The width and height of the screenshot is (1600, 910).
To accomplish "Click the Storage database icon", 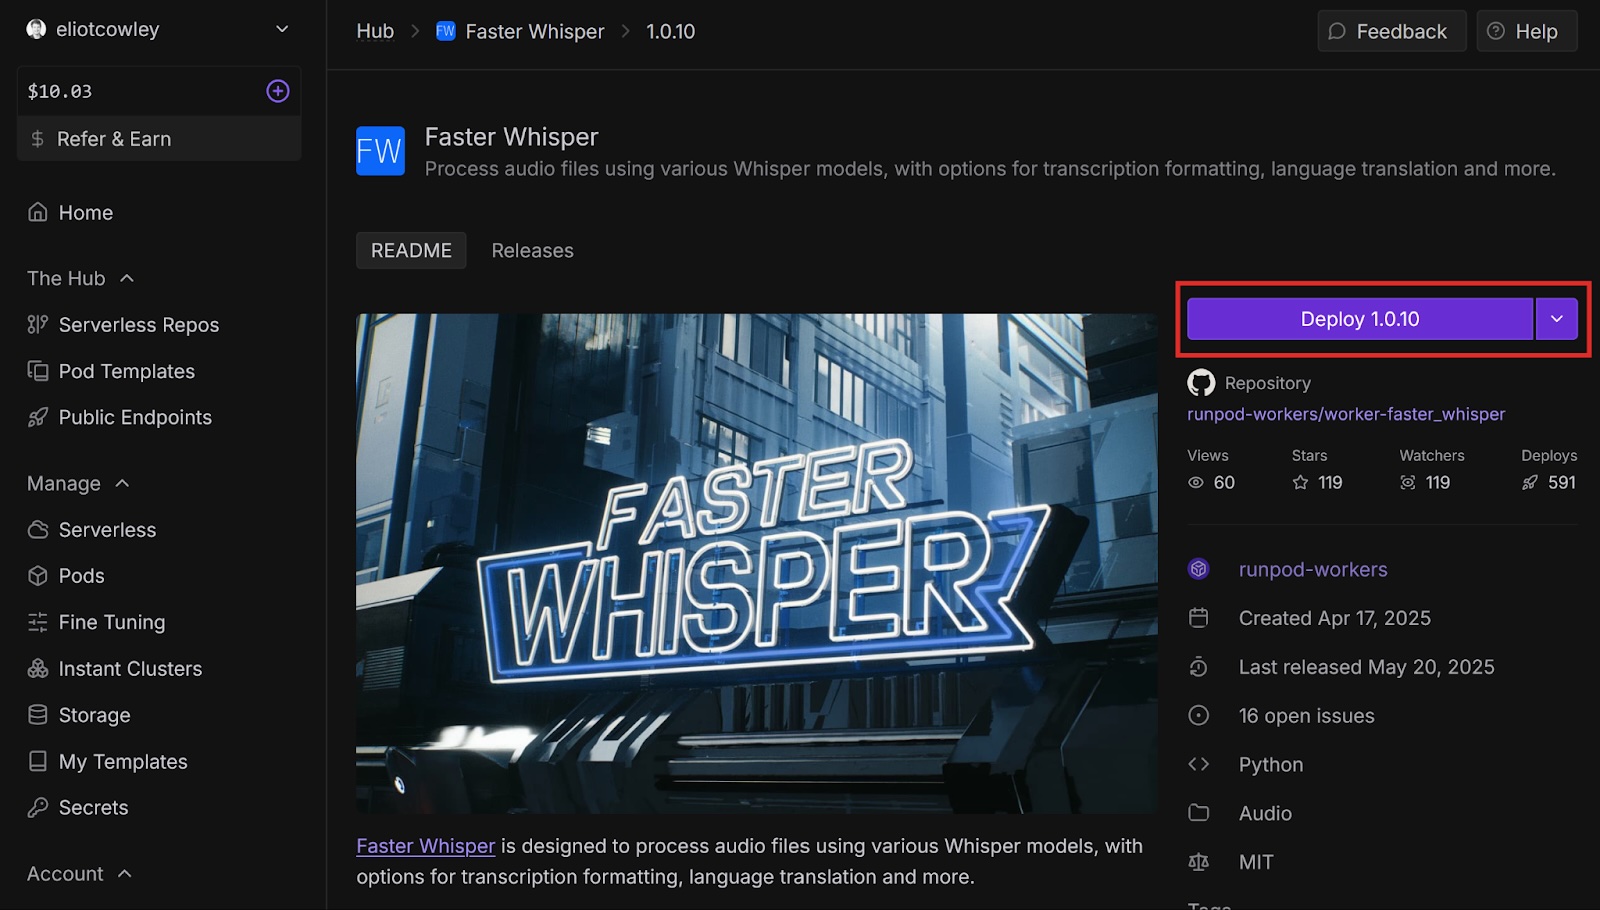I will pos(38,715).
